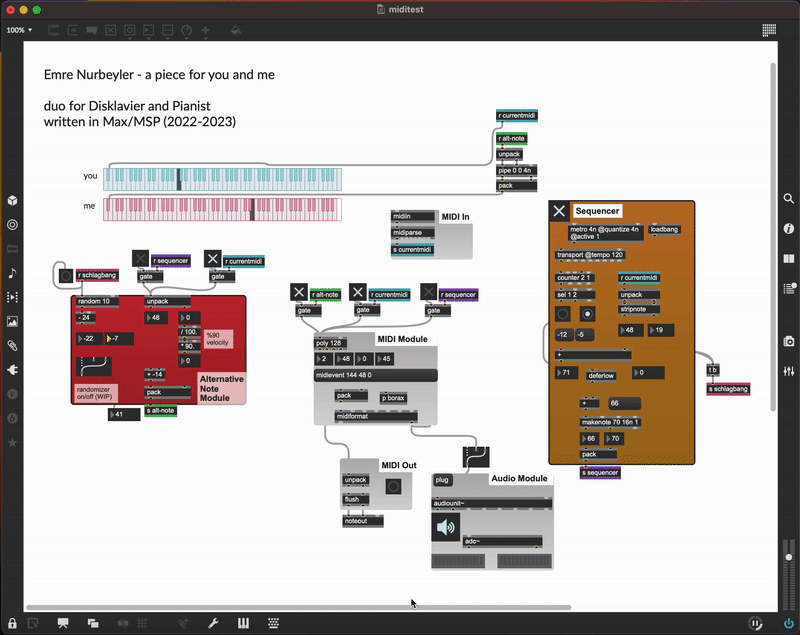Viewport: 800px width, 635px height.
Task: Toggle the X box beside r alt-note
Action: click(x=299, y=292)
